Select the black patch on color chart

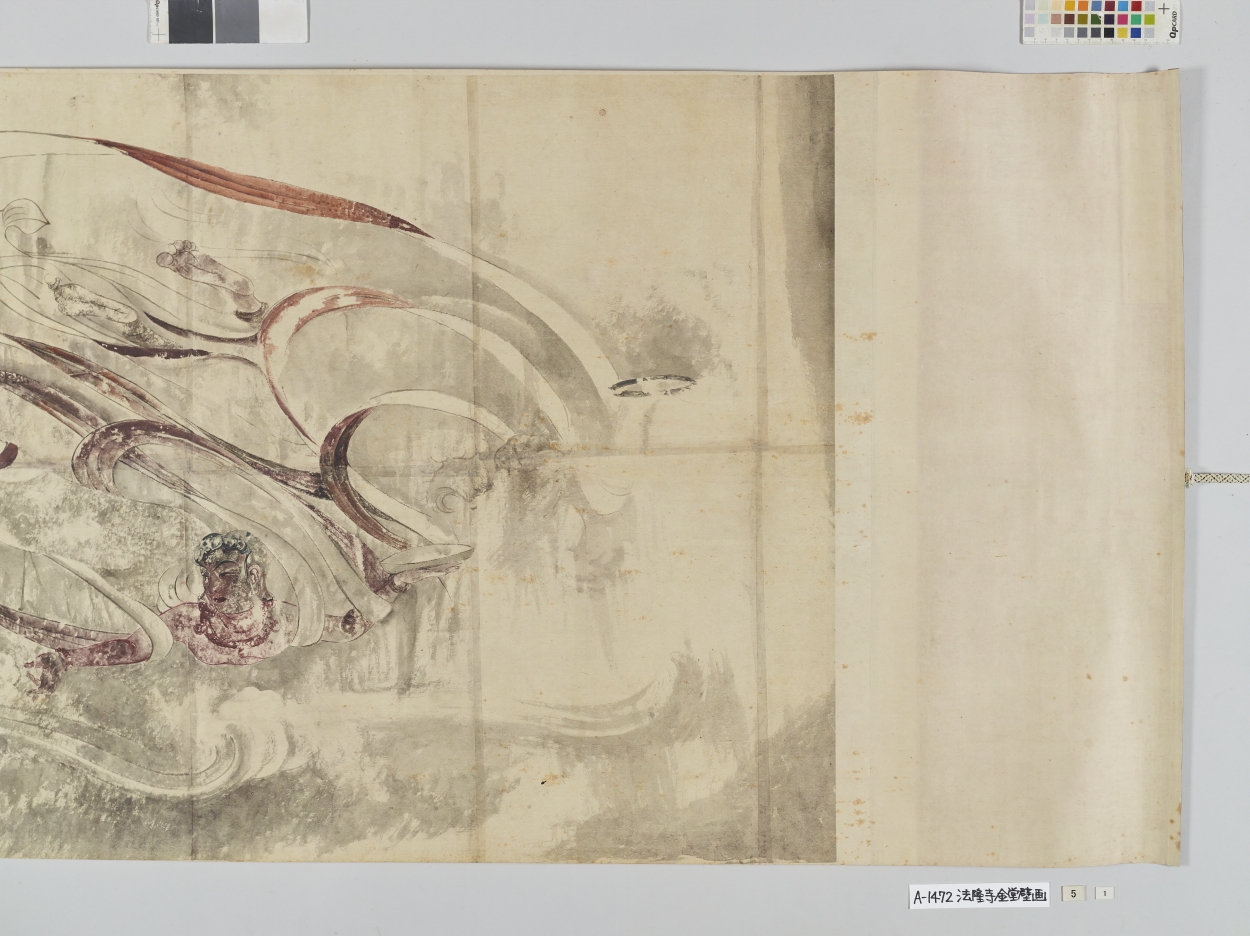[1109, 32]
